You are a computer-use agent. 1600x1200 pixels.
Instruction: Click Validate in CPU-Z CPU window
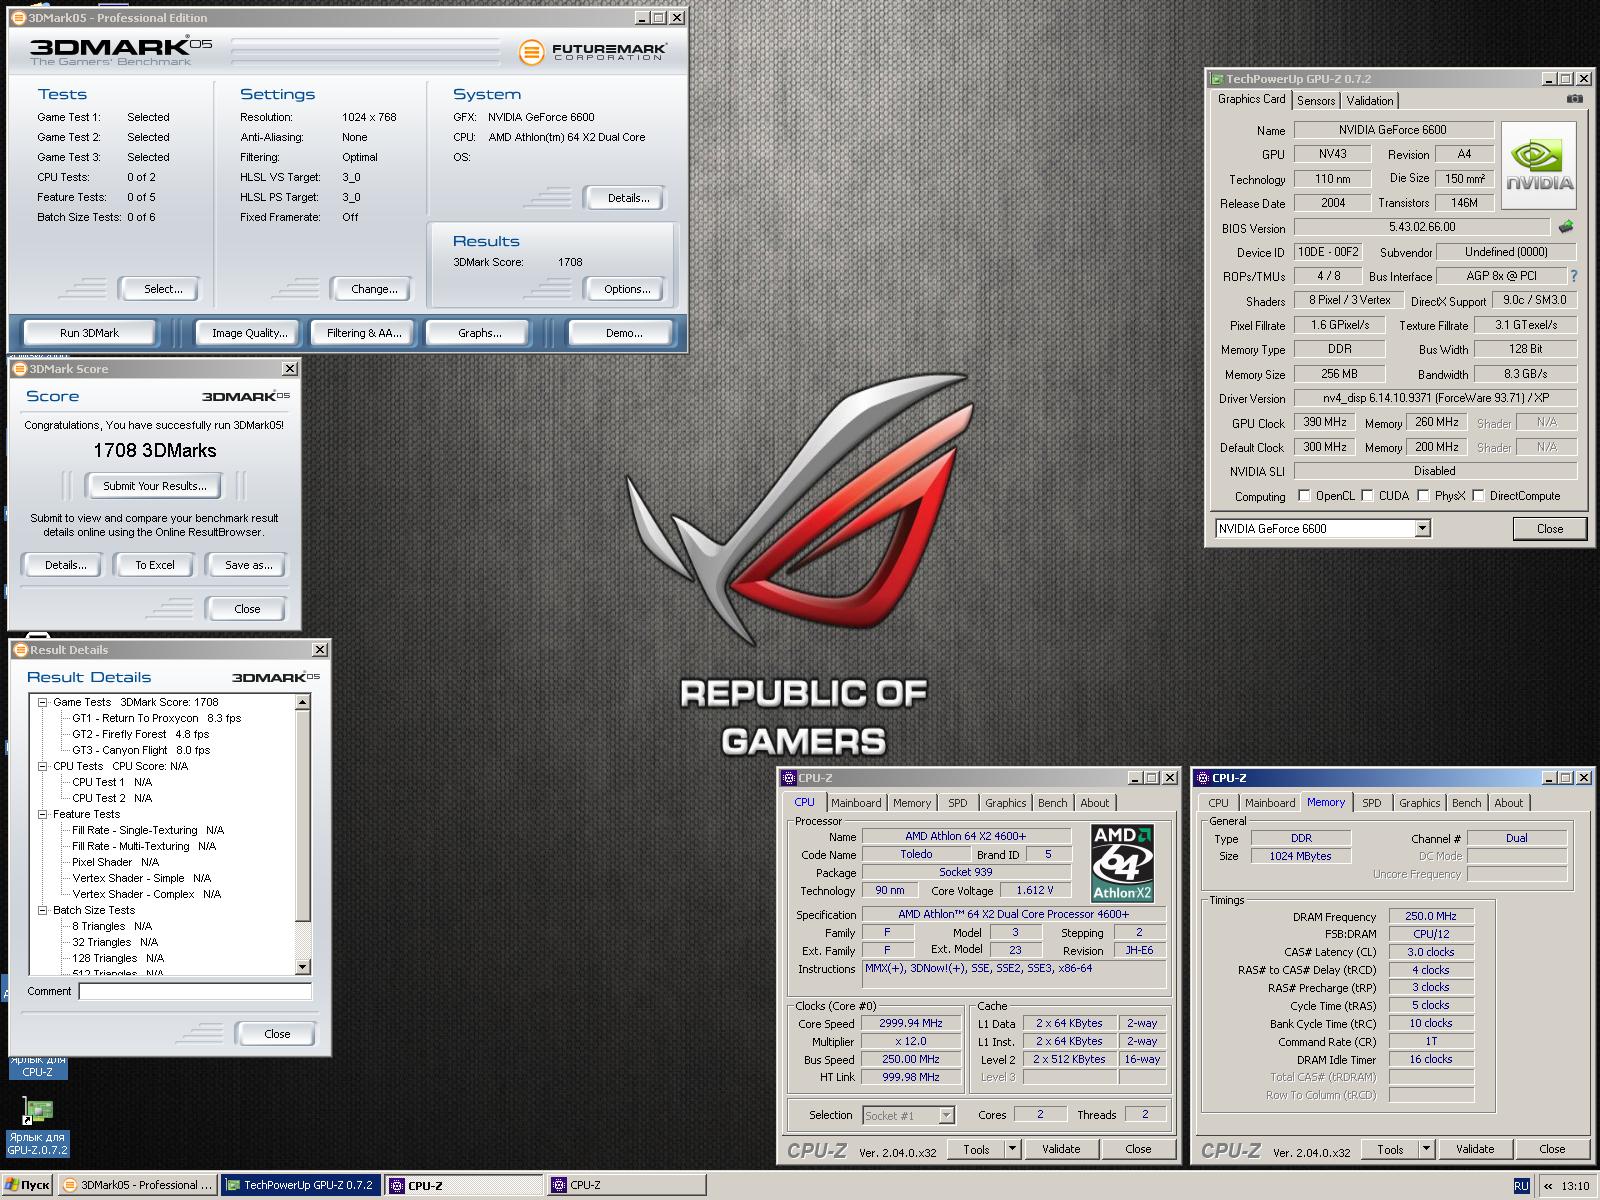click(x=1061, y=1149)
